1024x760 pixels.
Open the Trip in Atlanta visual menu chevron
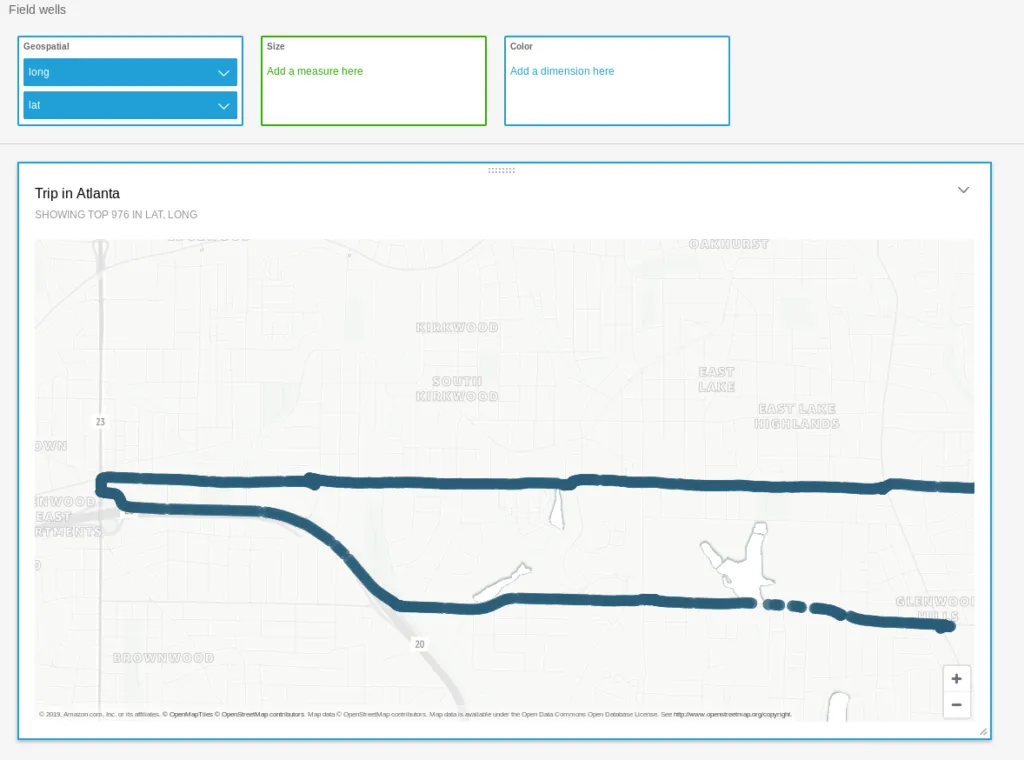[963, 190]
